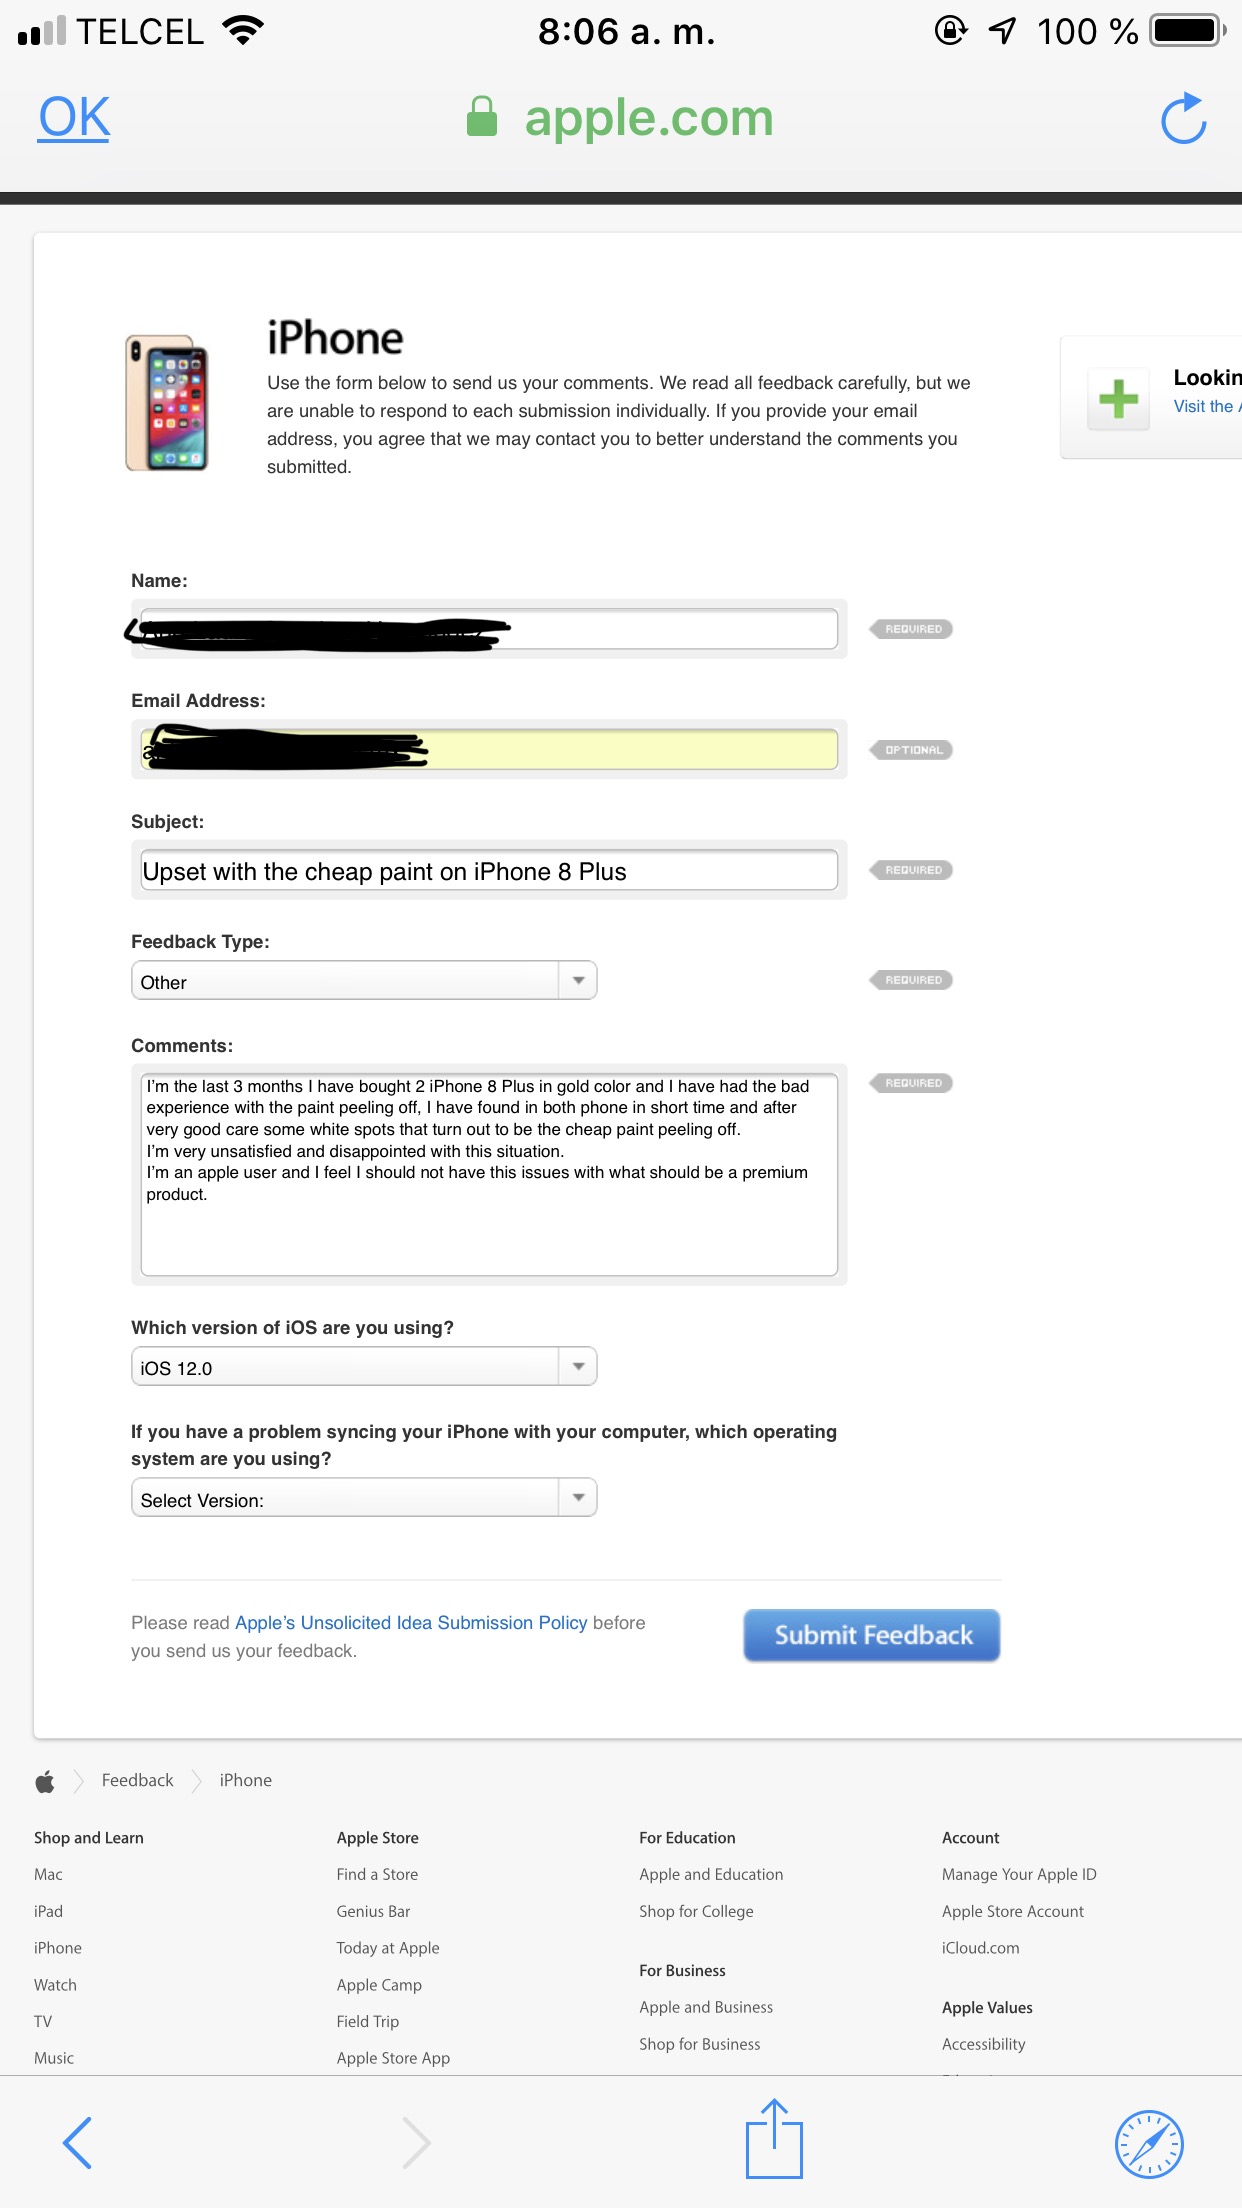Focus the Comments text area
This screenshot has height=2208, width=1242.
coord(489,1169)
